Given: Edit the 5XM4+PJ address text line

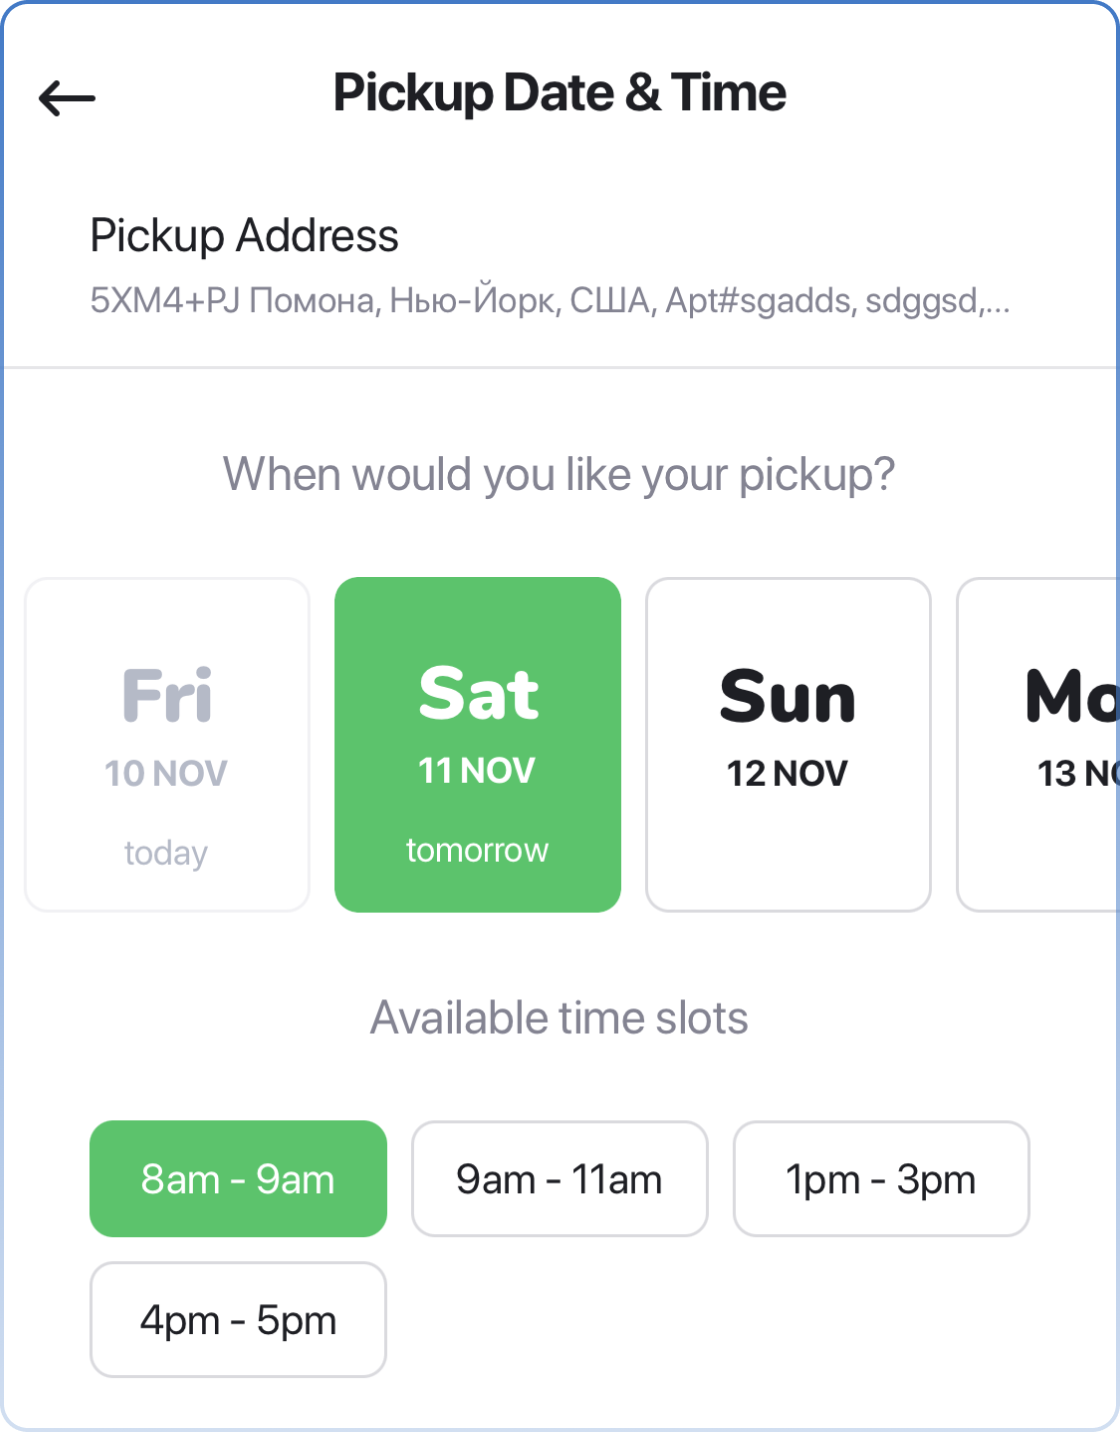Looking at the screenshot, I should pos(549,300).
